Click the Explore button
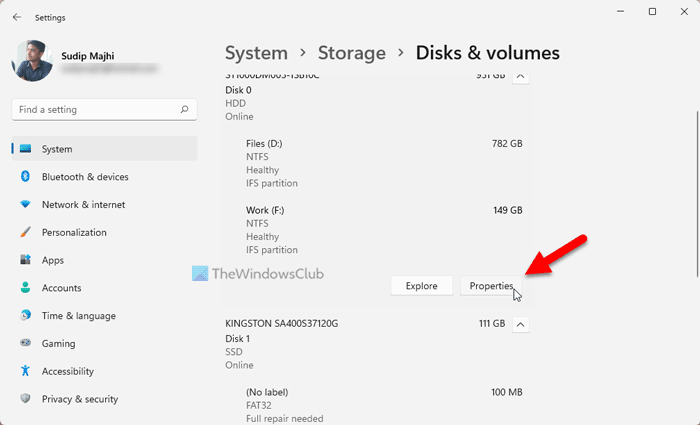Viewport: 700px width, 425px height. [421, 286]
